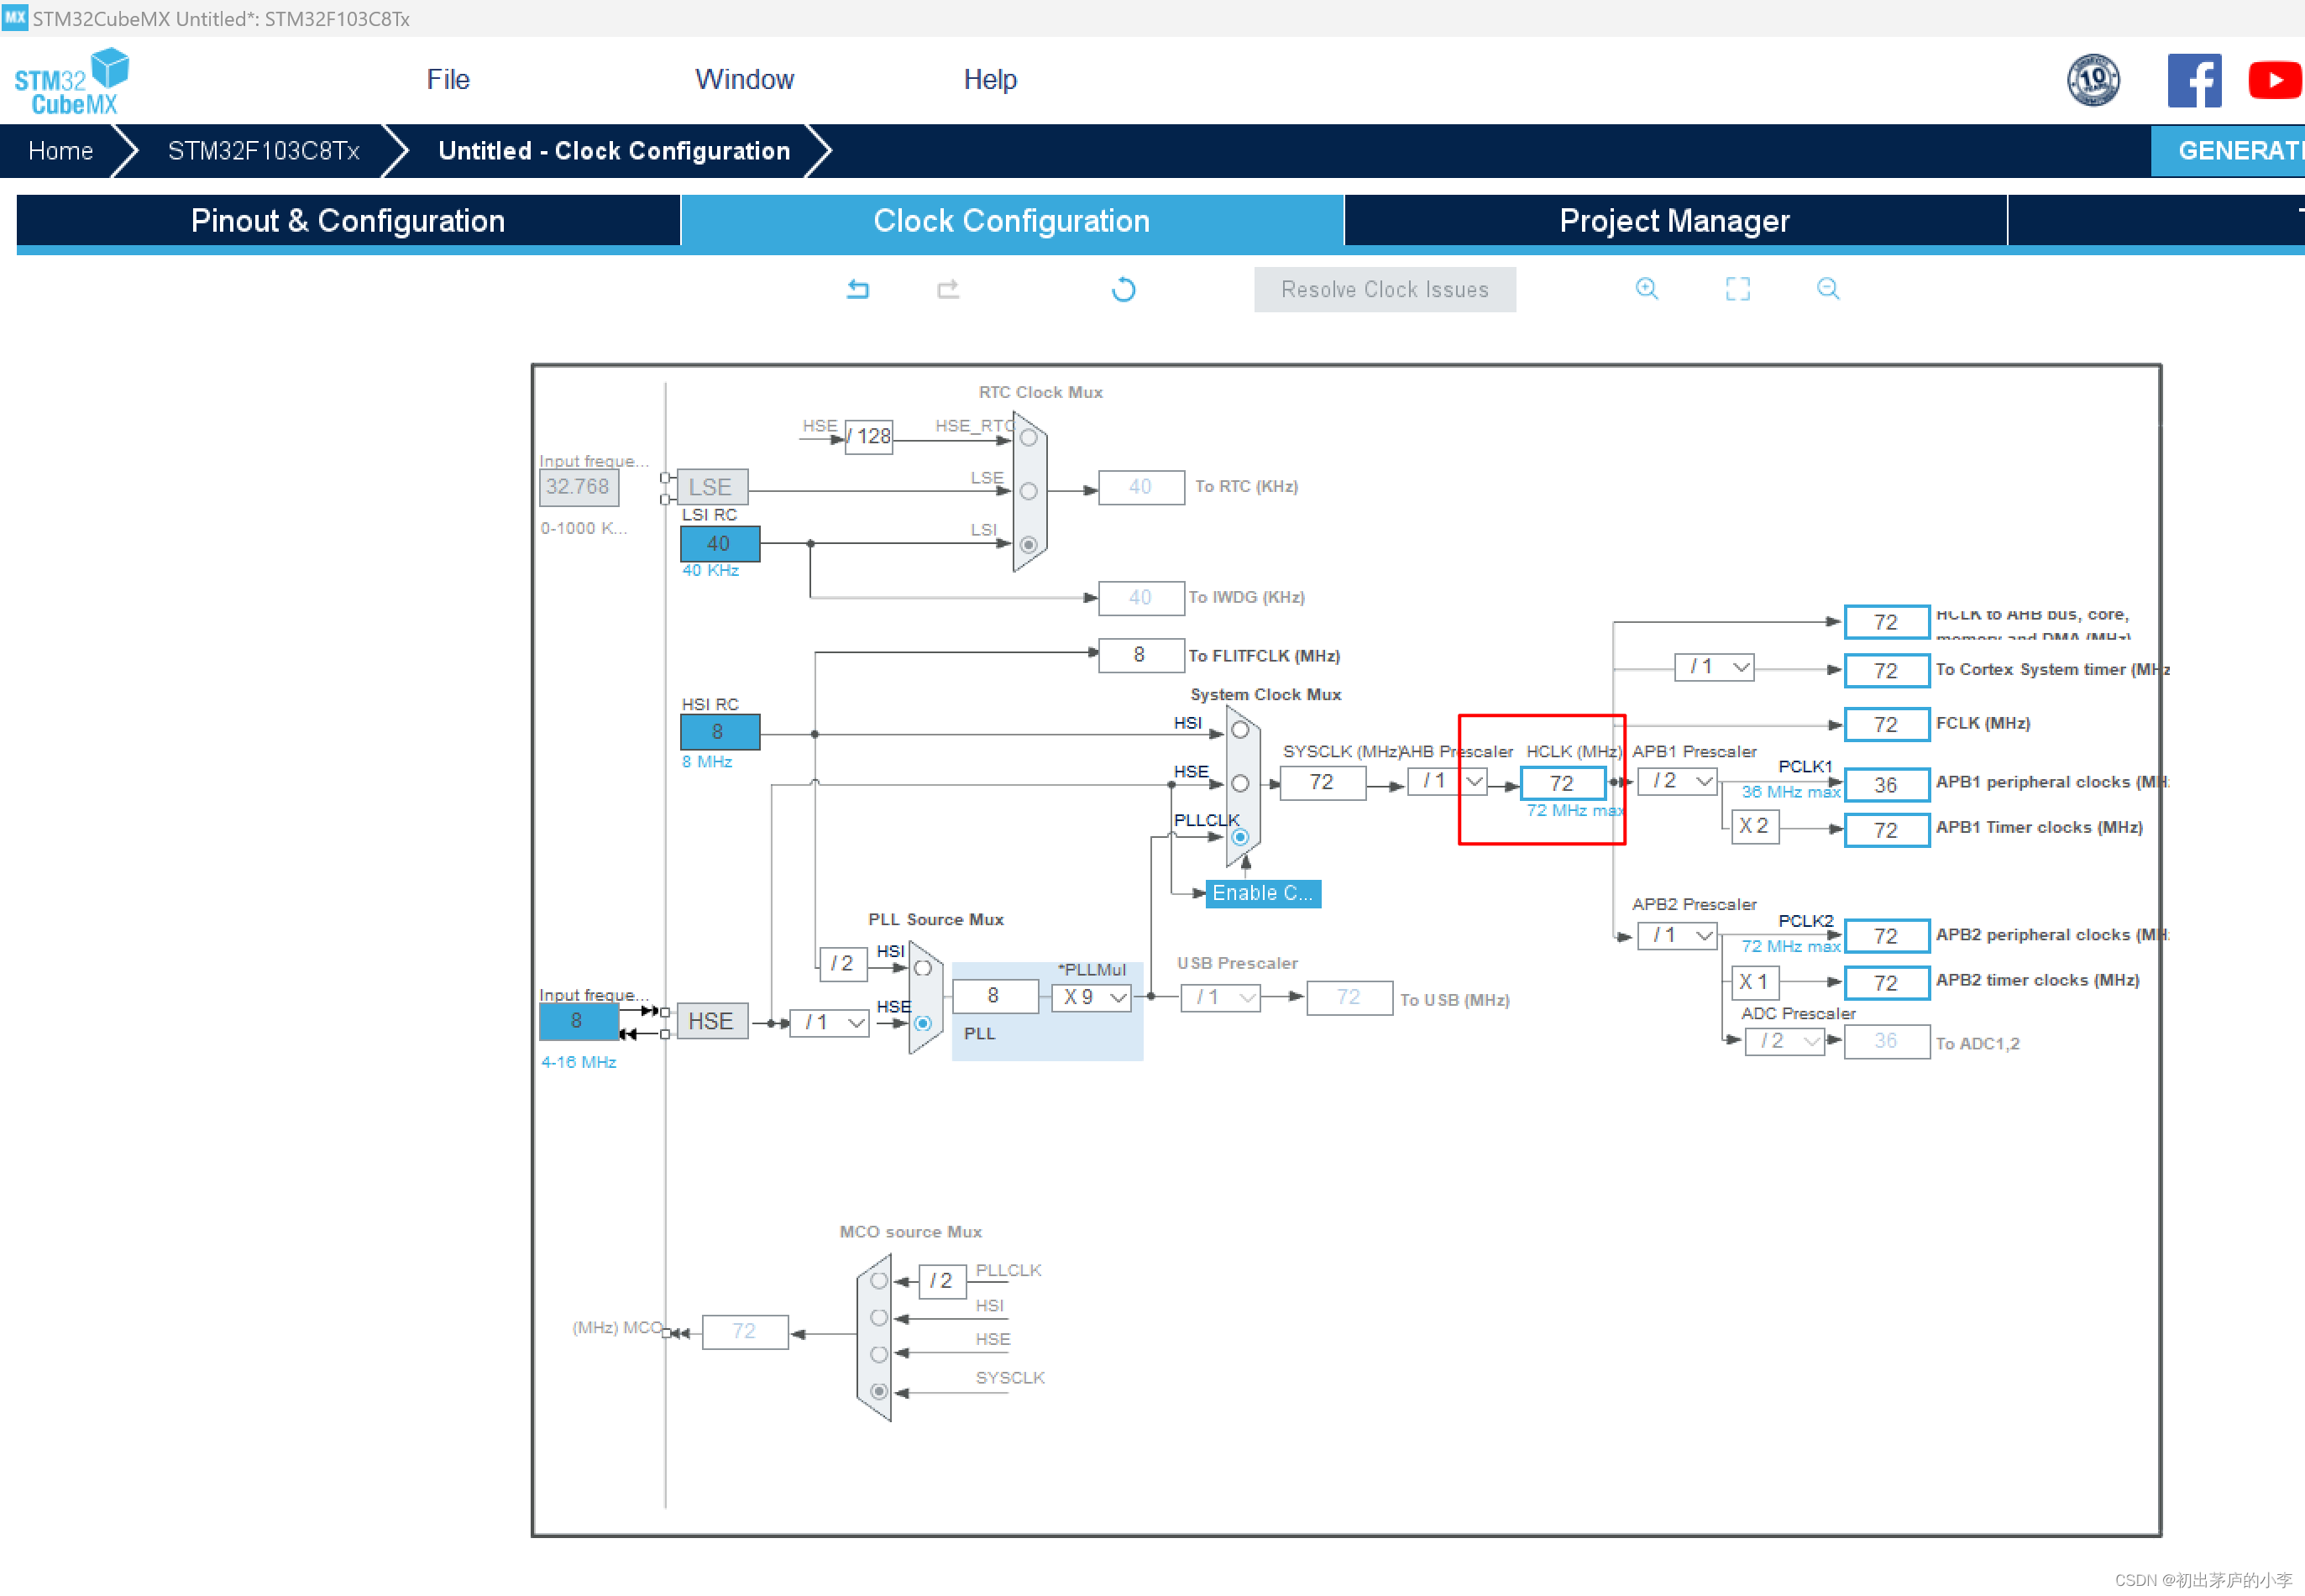Select HSE_RTC in RTC Clock Mux
This screenshot has height=1596, width=2305.
[1028, 438]
